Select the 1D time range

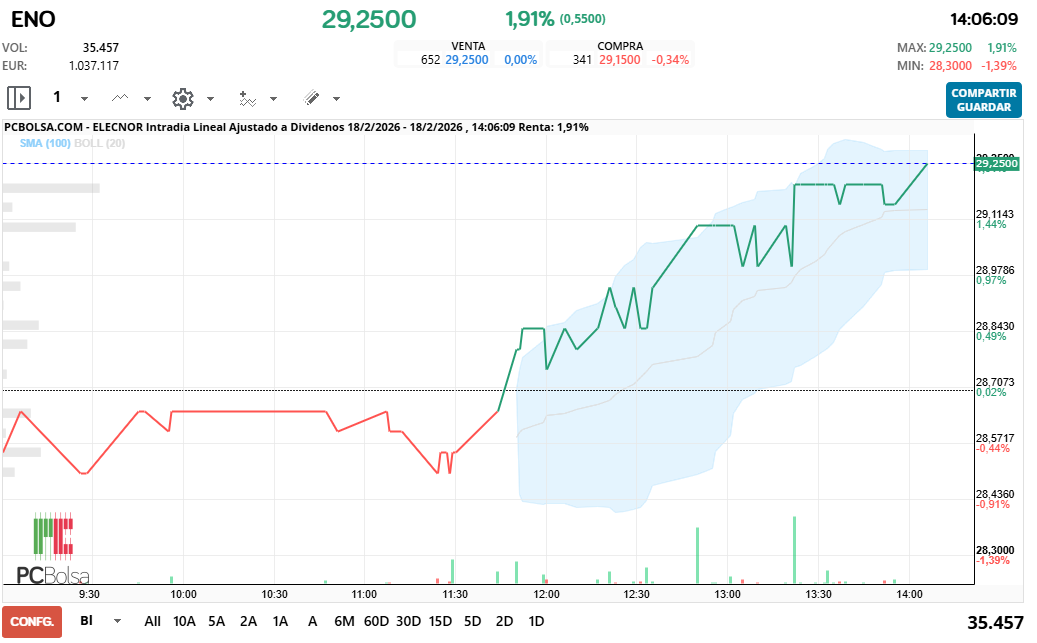536,621
